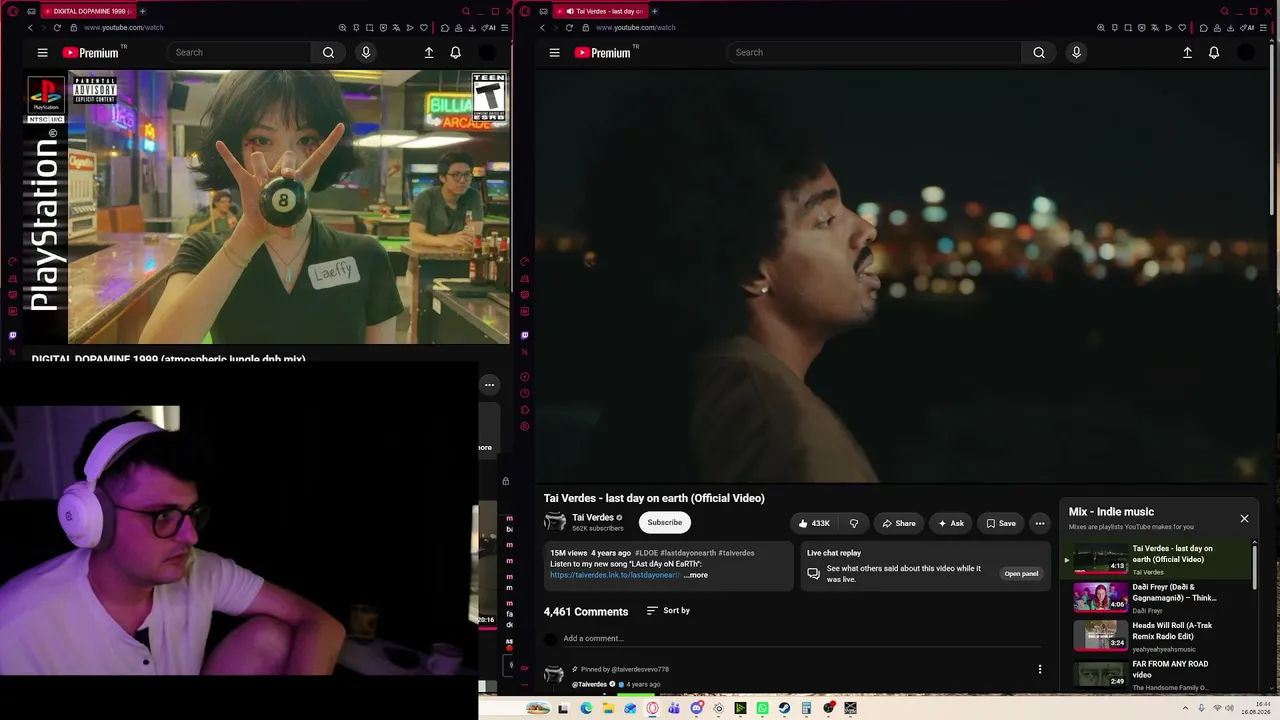This screenshot has width=1280, height=720.
Task: Open notifications bell in right window
Action: (1214, 52)
